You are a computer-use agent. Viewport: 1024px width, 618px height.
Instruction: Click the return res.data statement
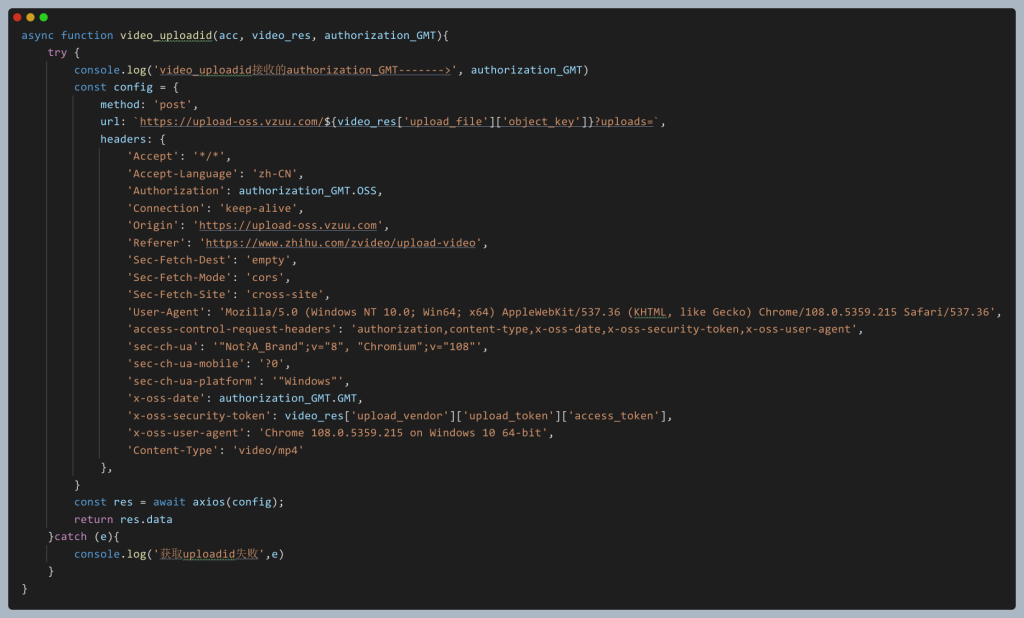point(123,519)
